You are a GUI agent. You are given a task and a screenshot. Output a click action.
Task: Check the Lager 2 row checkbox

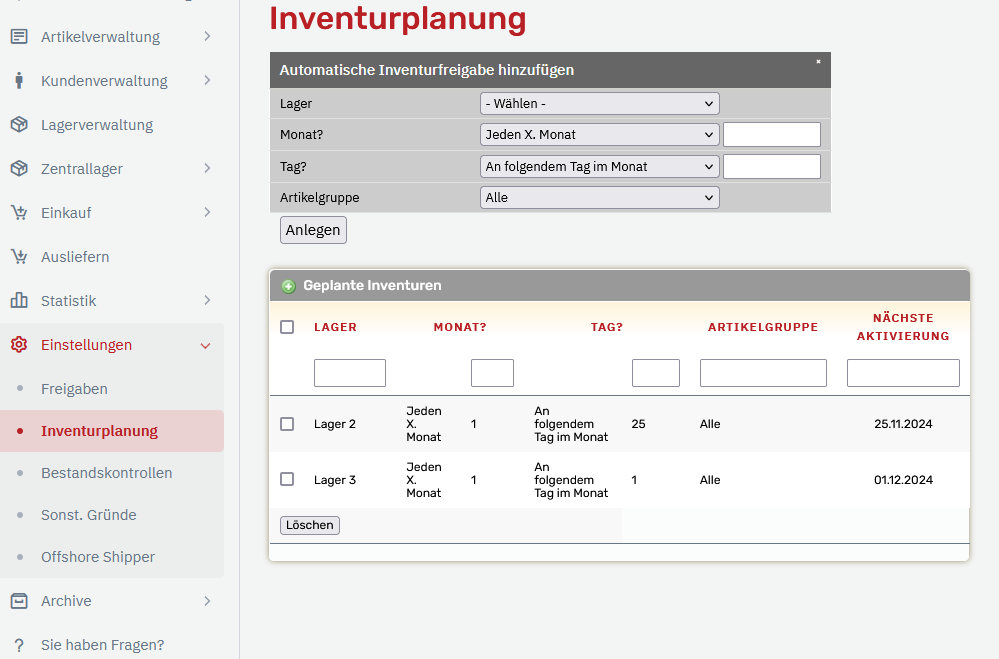pyautogui.click(x=287, y=424)
